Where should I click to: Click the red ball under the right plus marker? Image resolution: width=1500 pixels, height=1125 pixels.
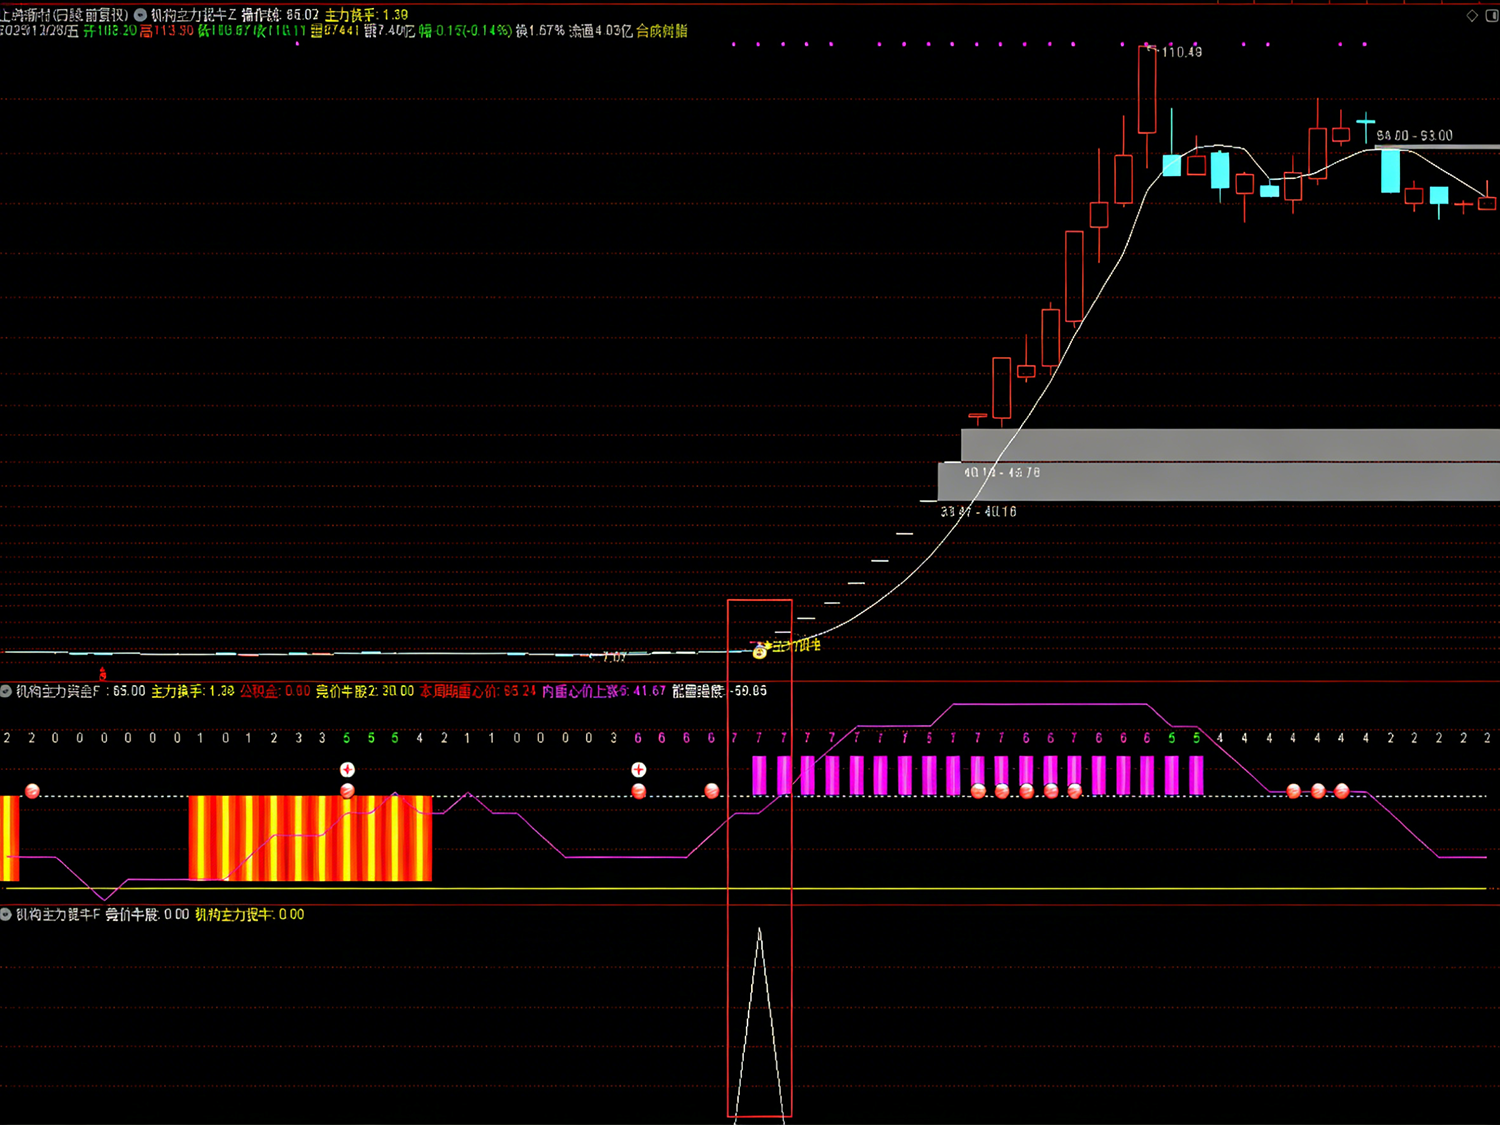tap(638, 791)
